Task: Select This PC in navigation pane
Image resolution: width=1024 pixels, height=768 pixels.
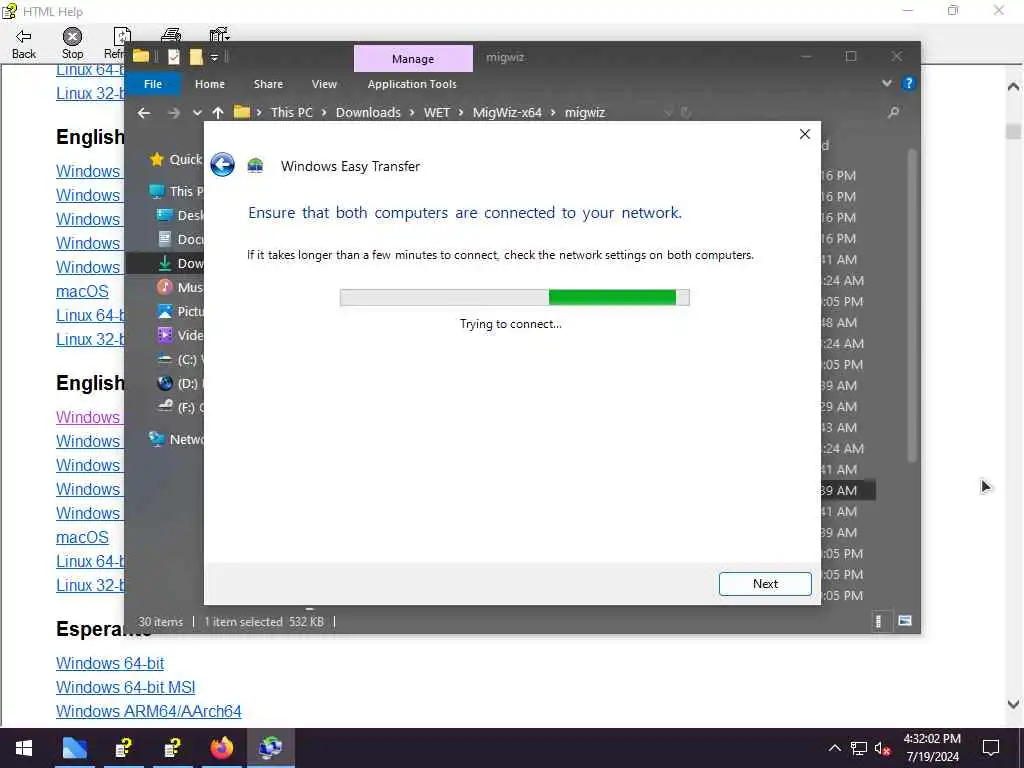Action: click(176, 191)
